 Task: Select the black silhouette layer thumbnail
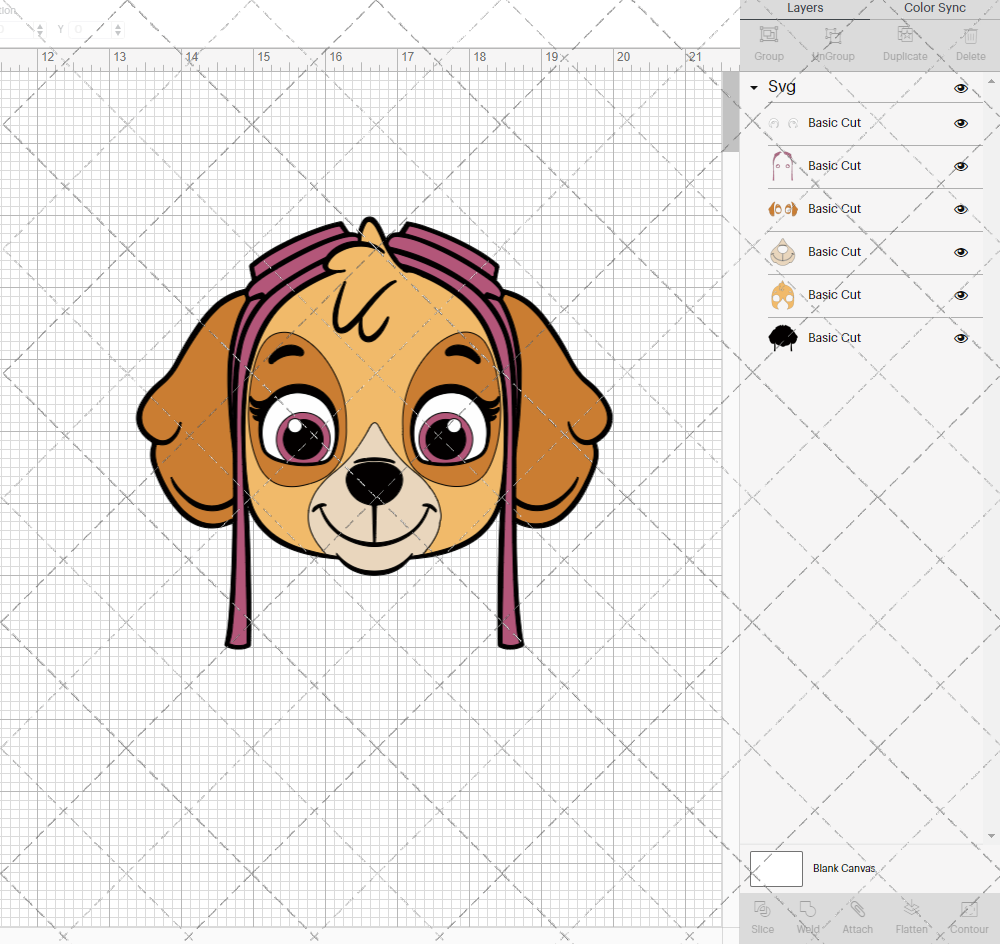pos(783,338)
